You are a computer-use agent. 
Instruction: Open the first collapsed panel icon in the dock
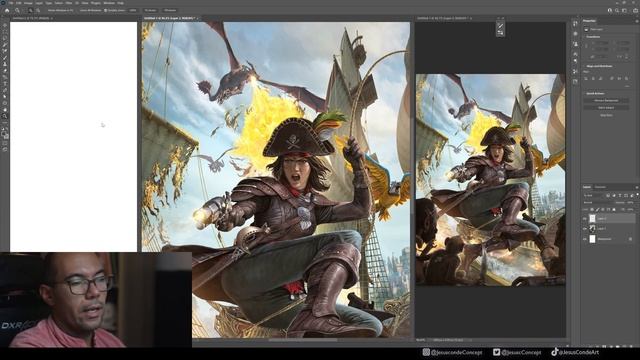[x=576, y=24]
